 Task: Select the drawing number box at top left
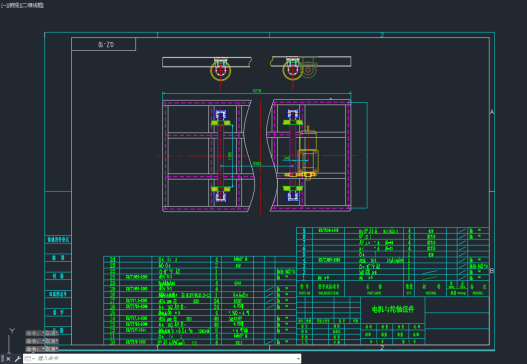point(104,44)
